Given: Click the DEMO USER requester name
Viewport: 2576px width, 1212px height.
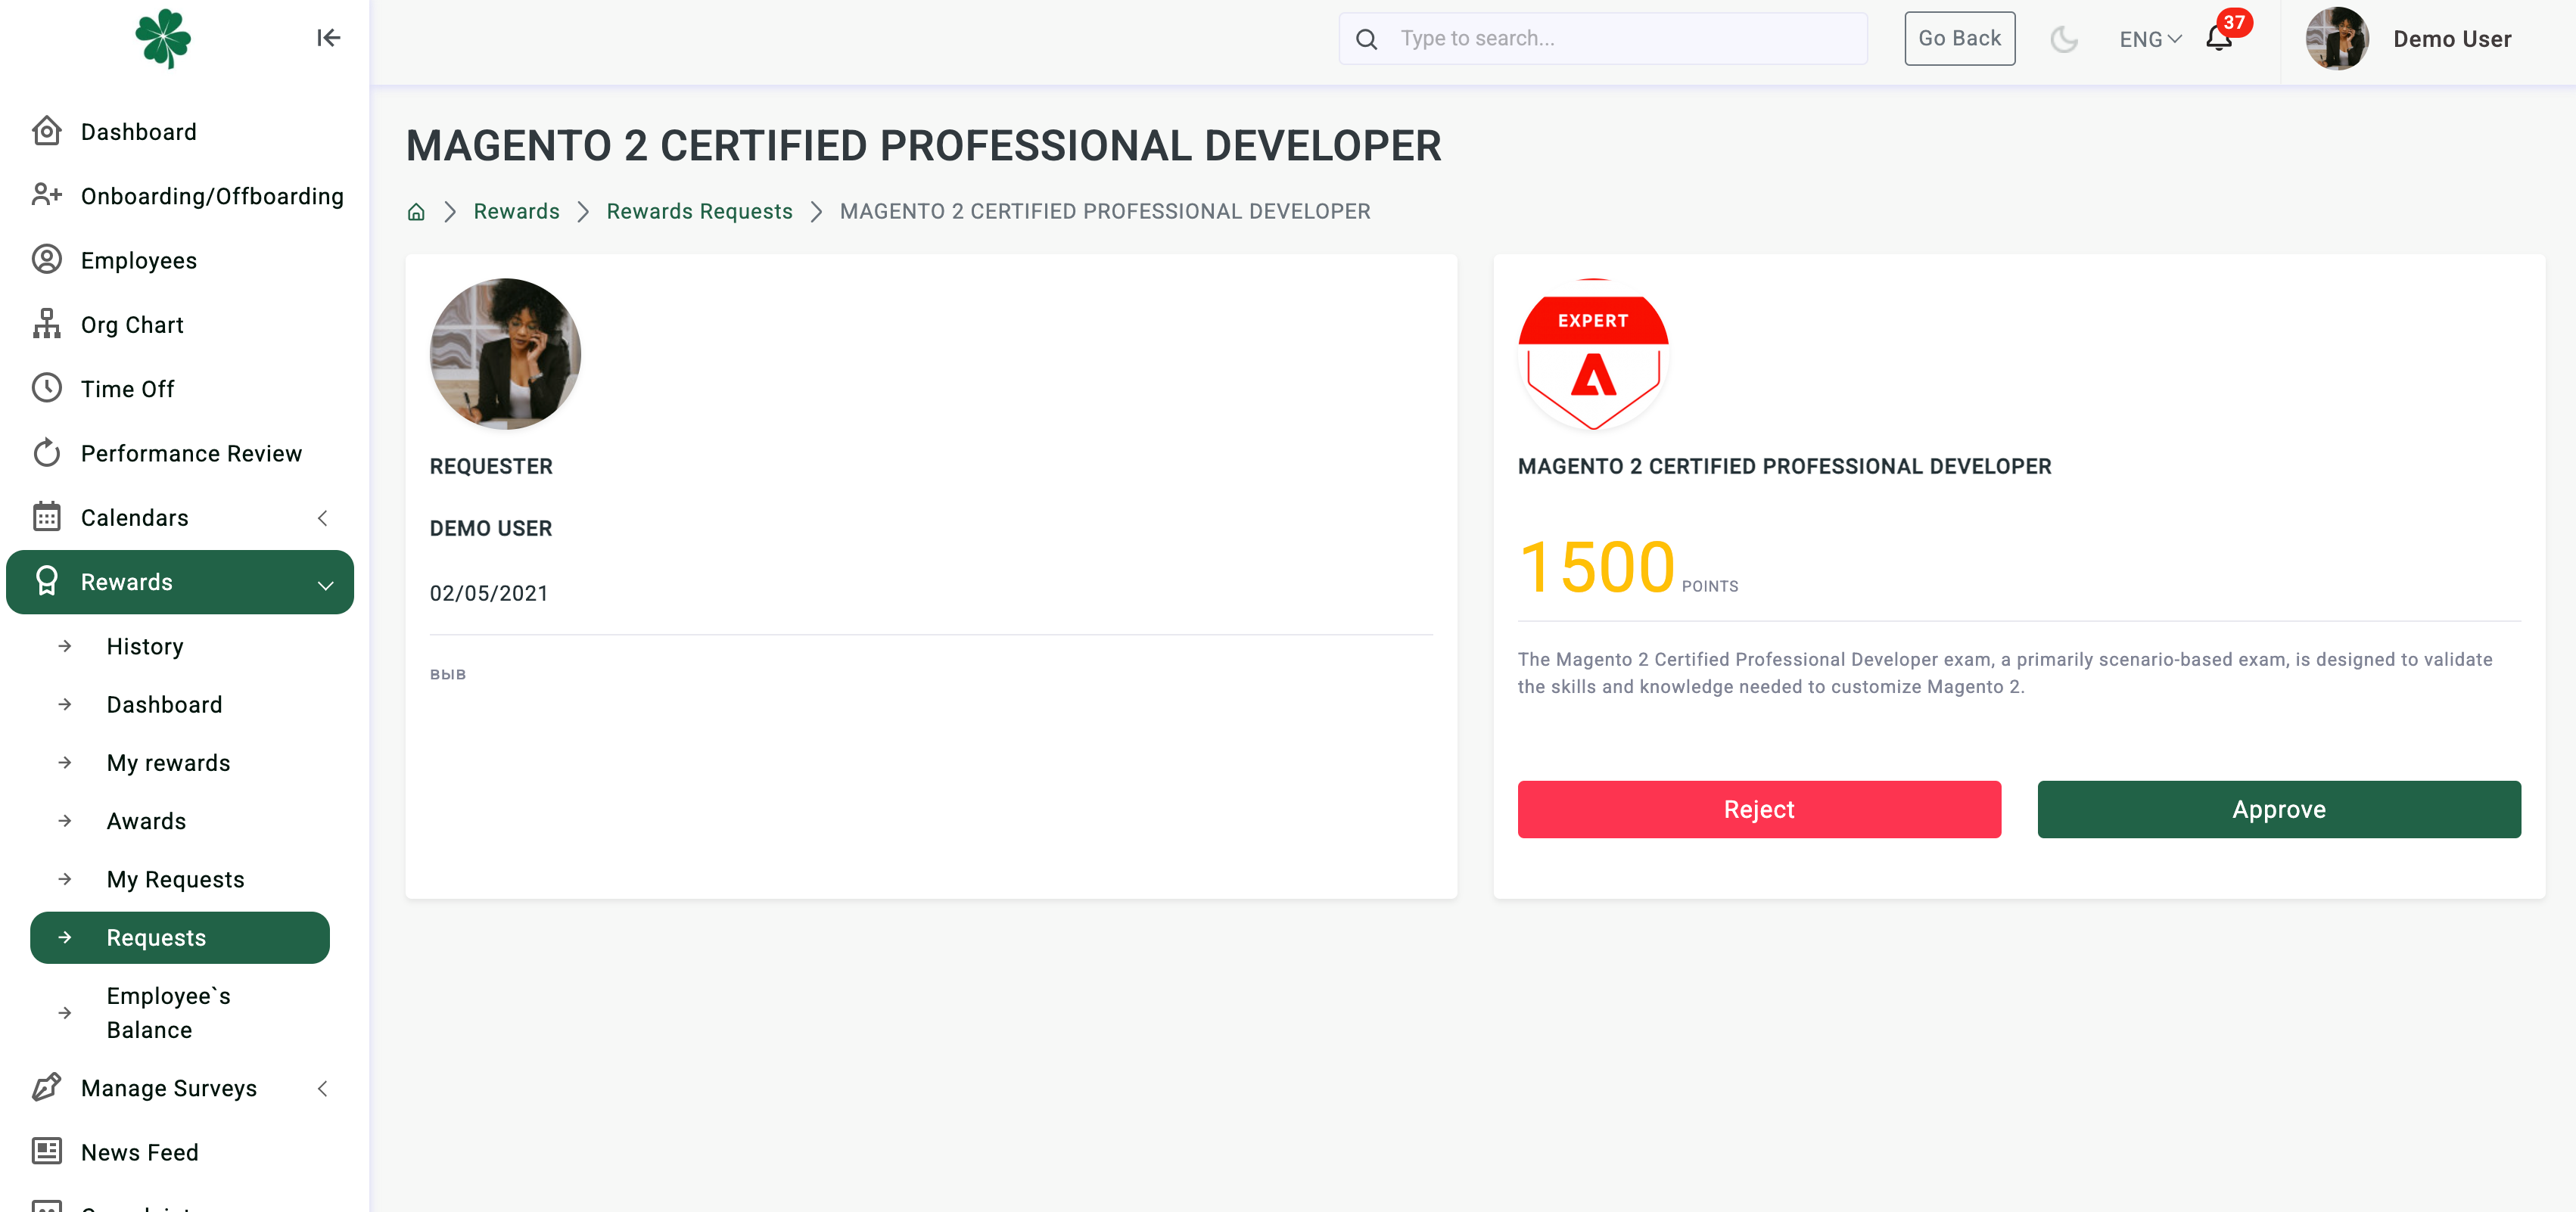Looking at the screenshot, I should (490, 528).
